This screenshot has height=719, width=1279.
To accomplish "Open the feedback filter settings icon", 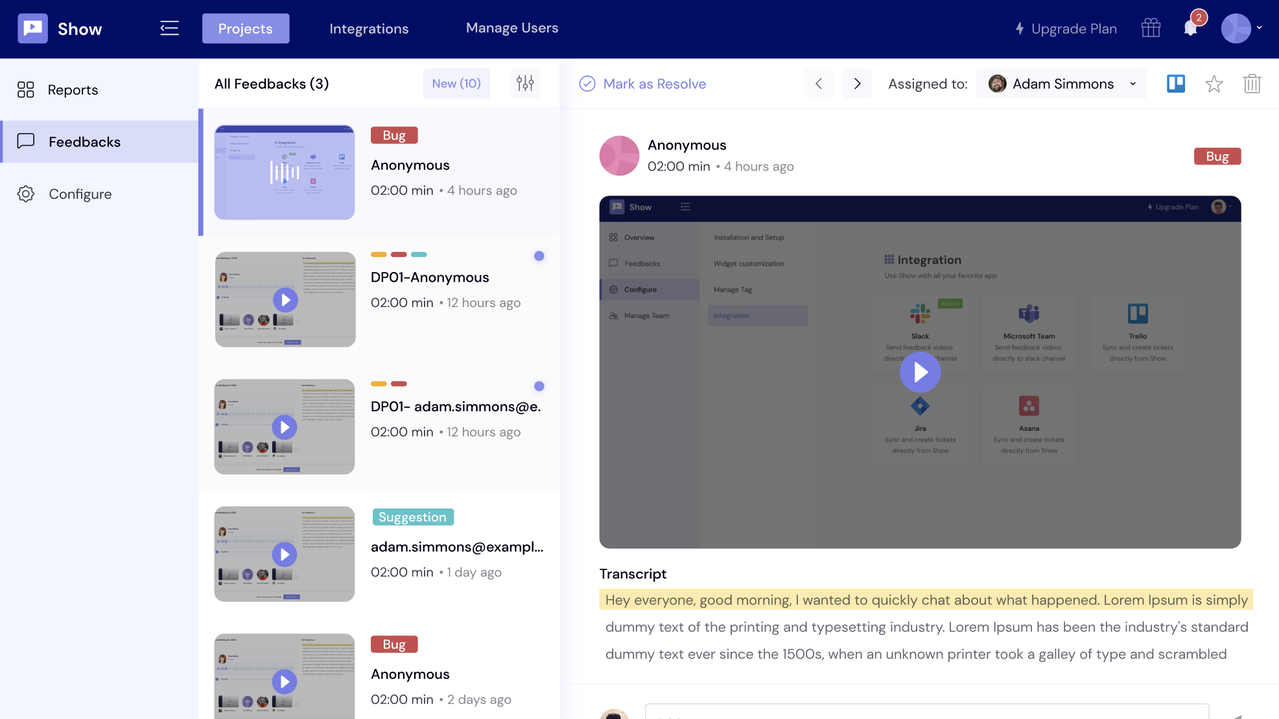I will click(x=525, y=84).
